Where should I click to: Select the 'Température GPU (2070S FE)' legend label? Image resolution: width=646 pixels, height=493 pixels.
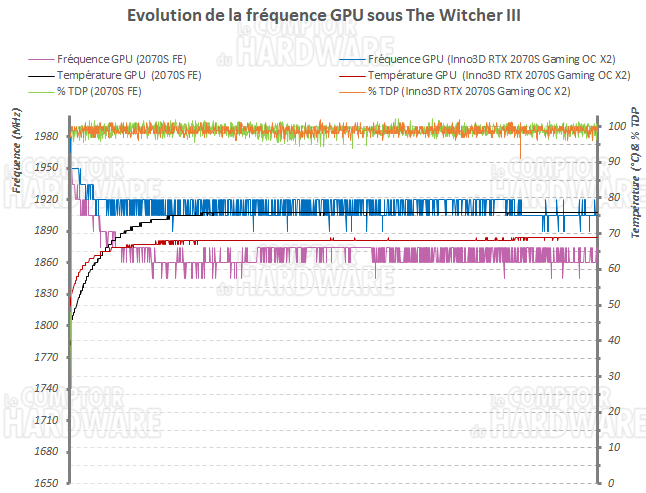pyautogui.click(x=131, y=75)
